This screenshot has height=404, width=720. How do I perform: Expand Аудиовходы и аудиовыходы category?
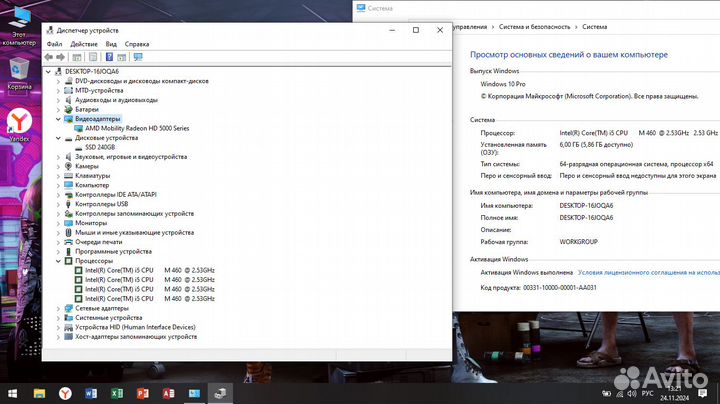[58, 100]
